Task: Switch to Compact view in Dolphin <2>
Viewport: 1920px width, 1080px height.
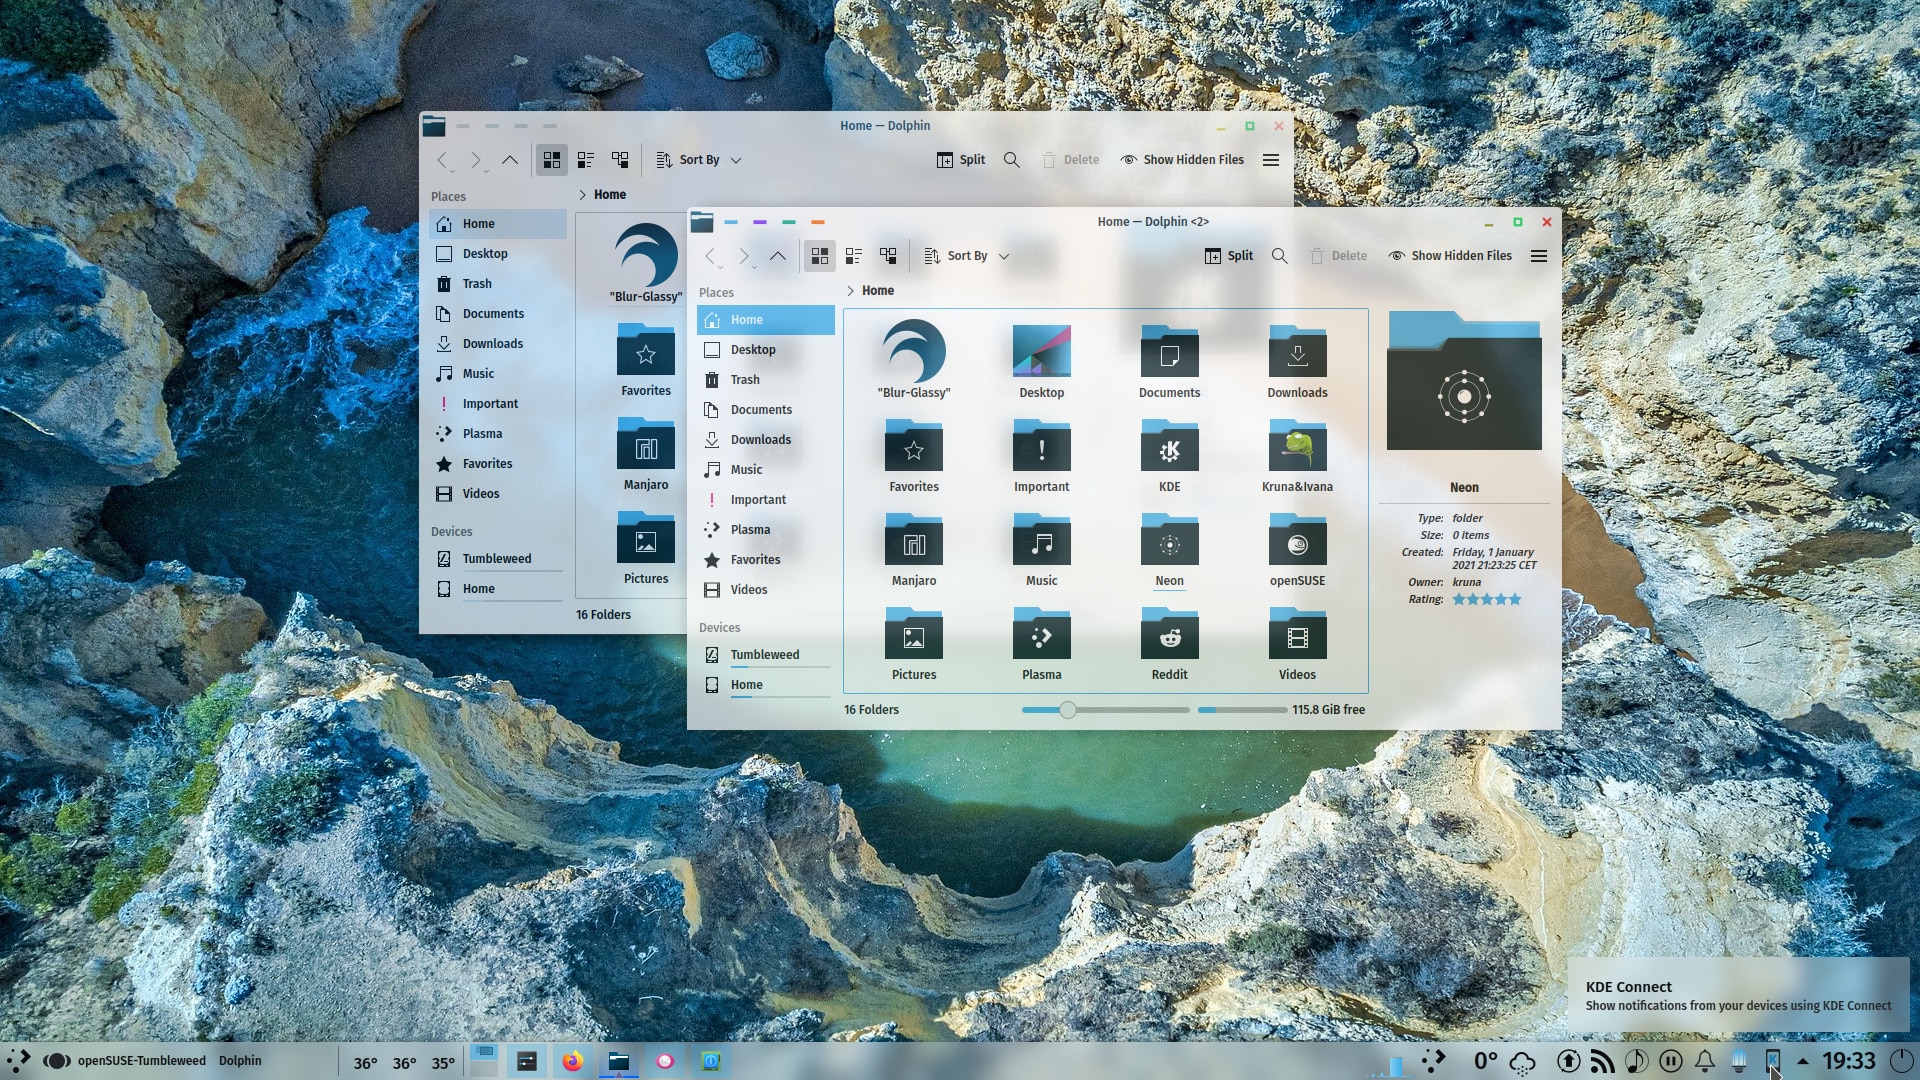Action: (854, 256)
